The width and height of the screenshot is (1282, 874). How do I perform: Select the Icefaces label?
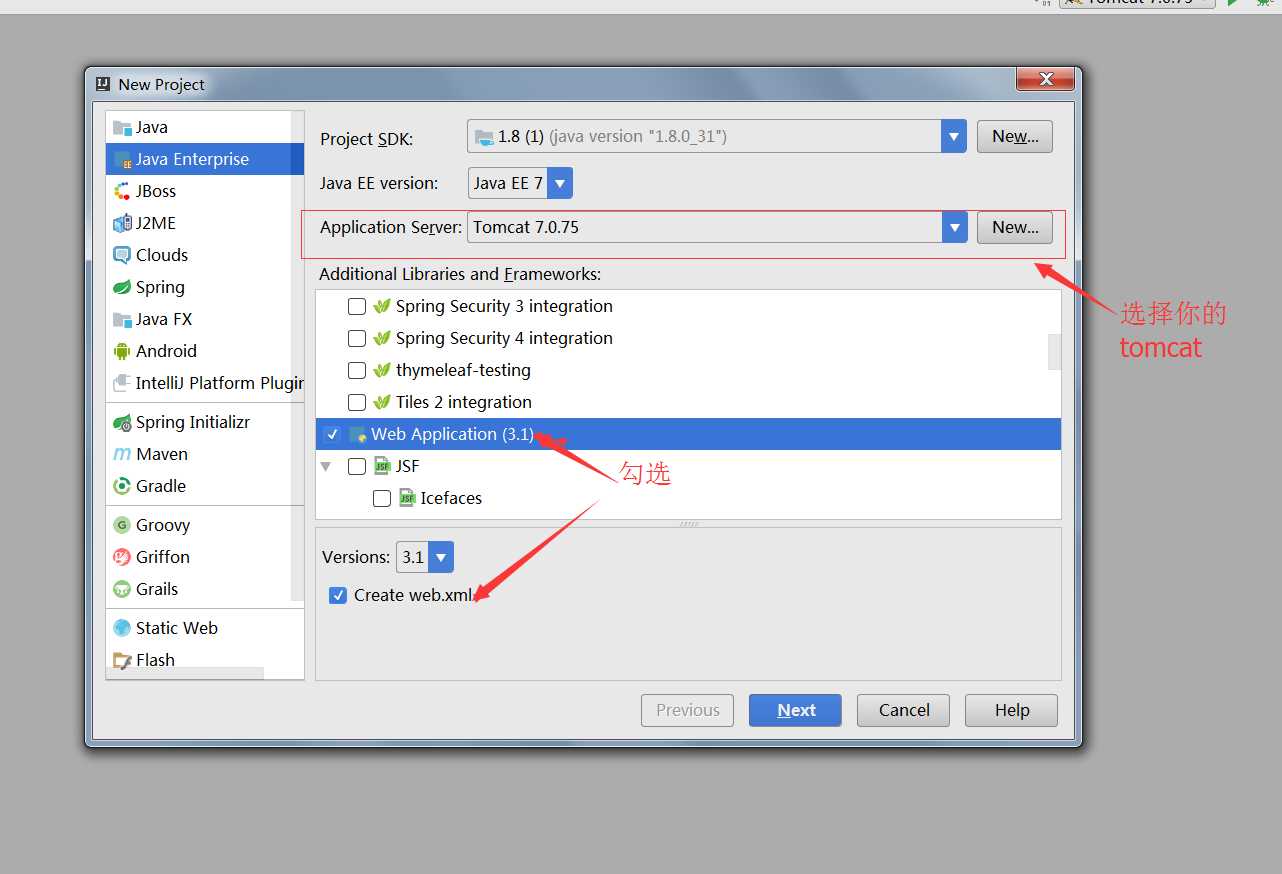pyautogui.click(x=451, y=498)
